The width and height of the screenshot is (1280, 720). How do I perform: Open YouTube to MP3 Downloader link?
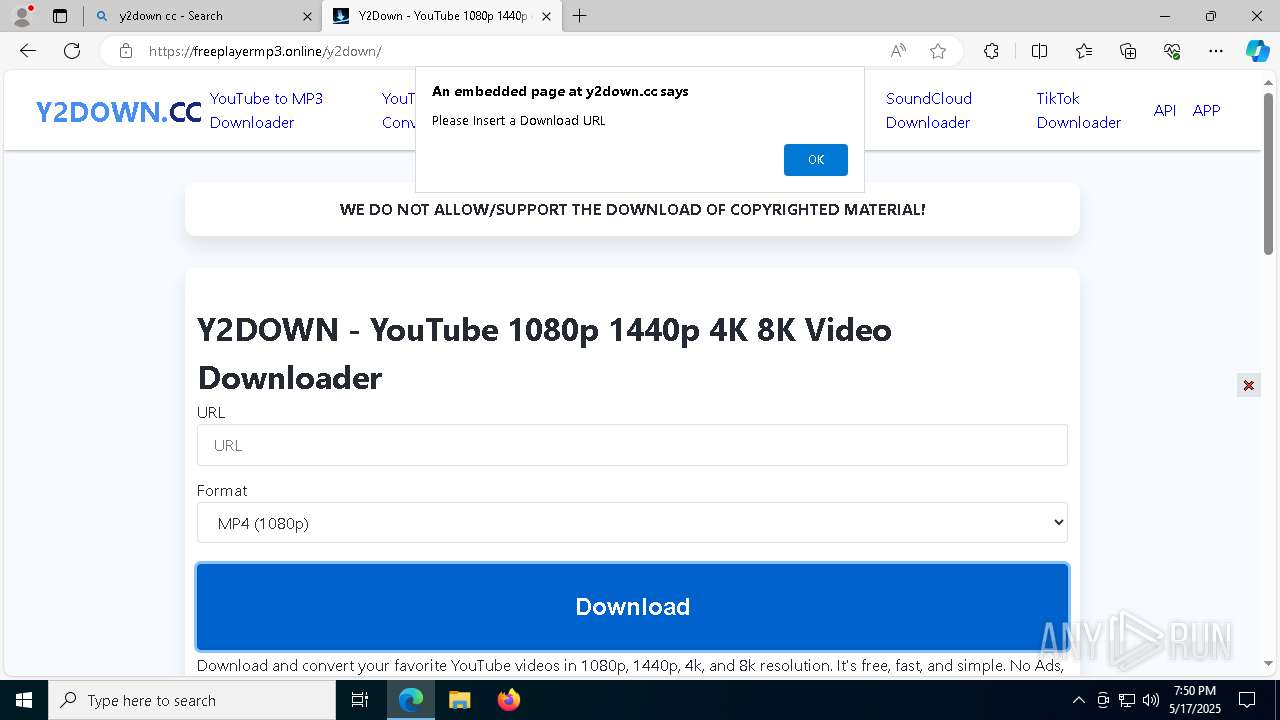[266, 110]
